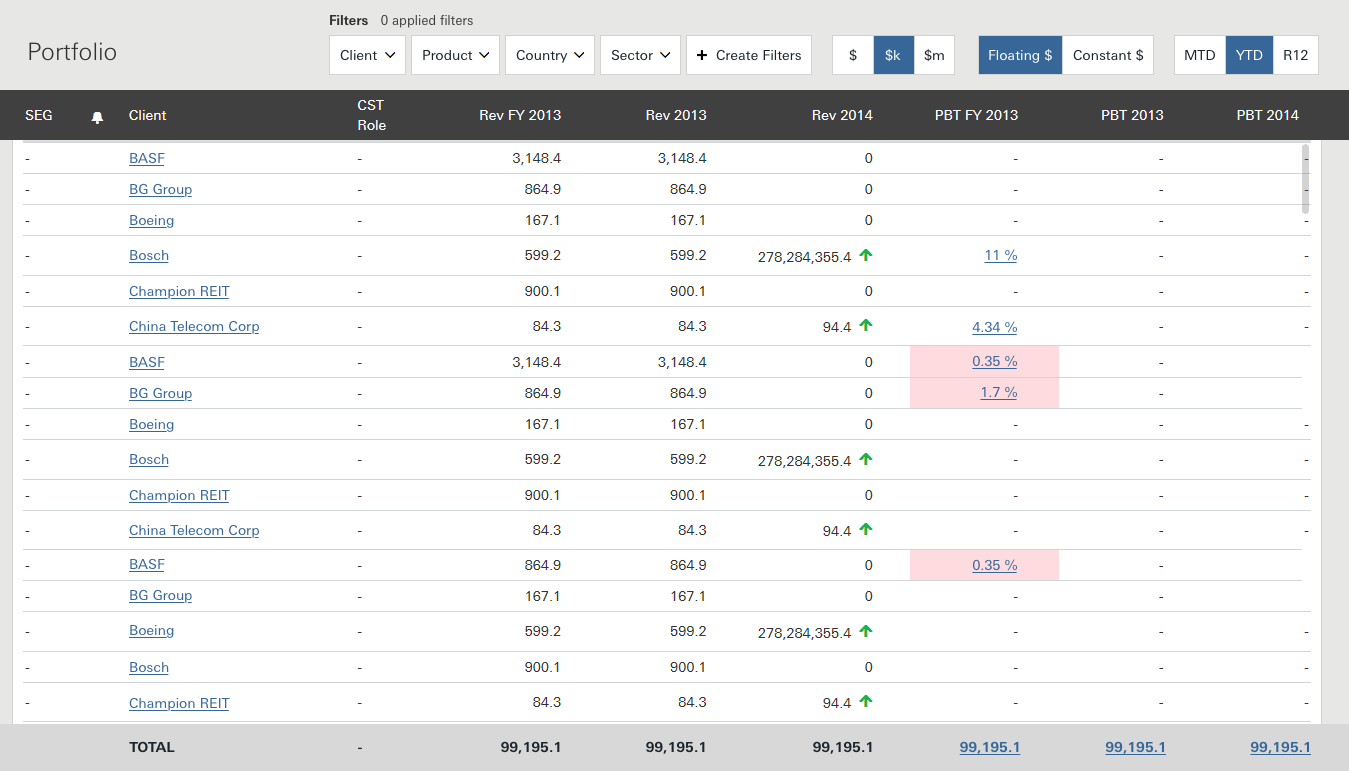Click the '0 applied filters' text

427,20
